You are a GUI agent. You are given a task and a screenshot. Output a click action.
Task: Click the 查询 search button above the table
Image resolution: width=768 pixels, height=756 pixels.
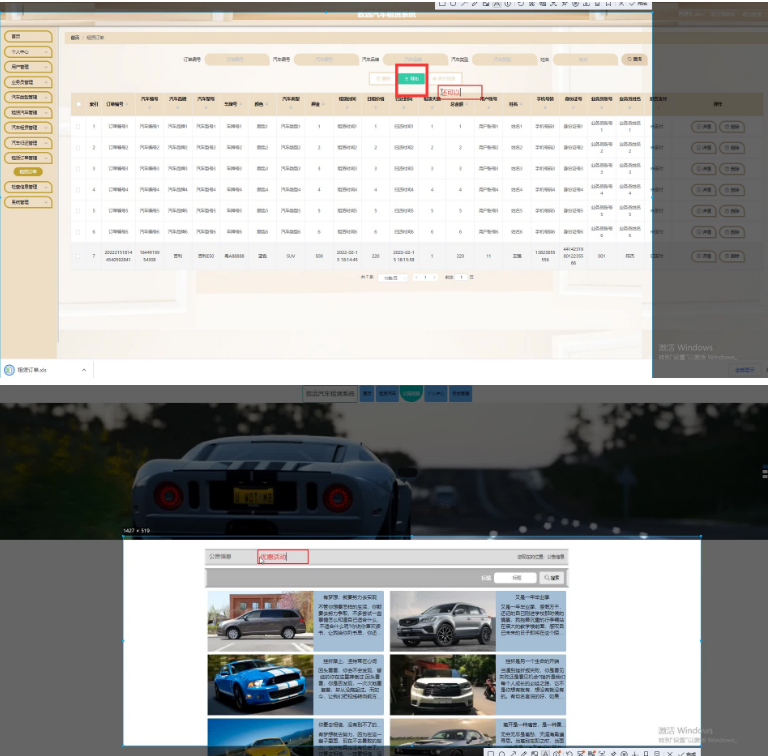[x=635, y=59]
